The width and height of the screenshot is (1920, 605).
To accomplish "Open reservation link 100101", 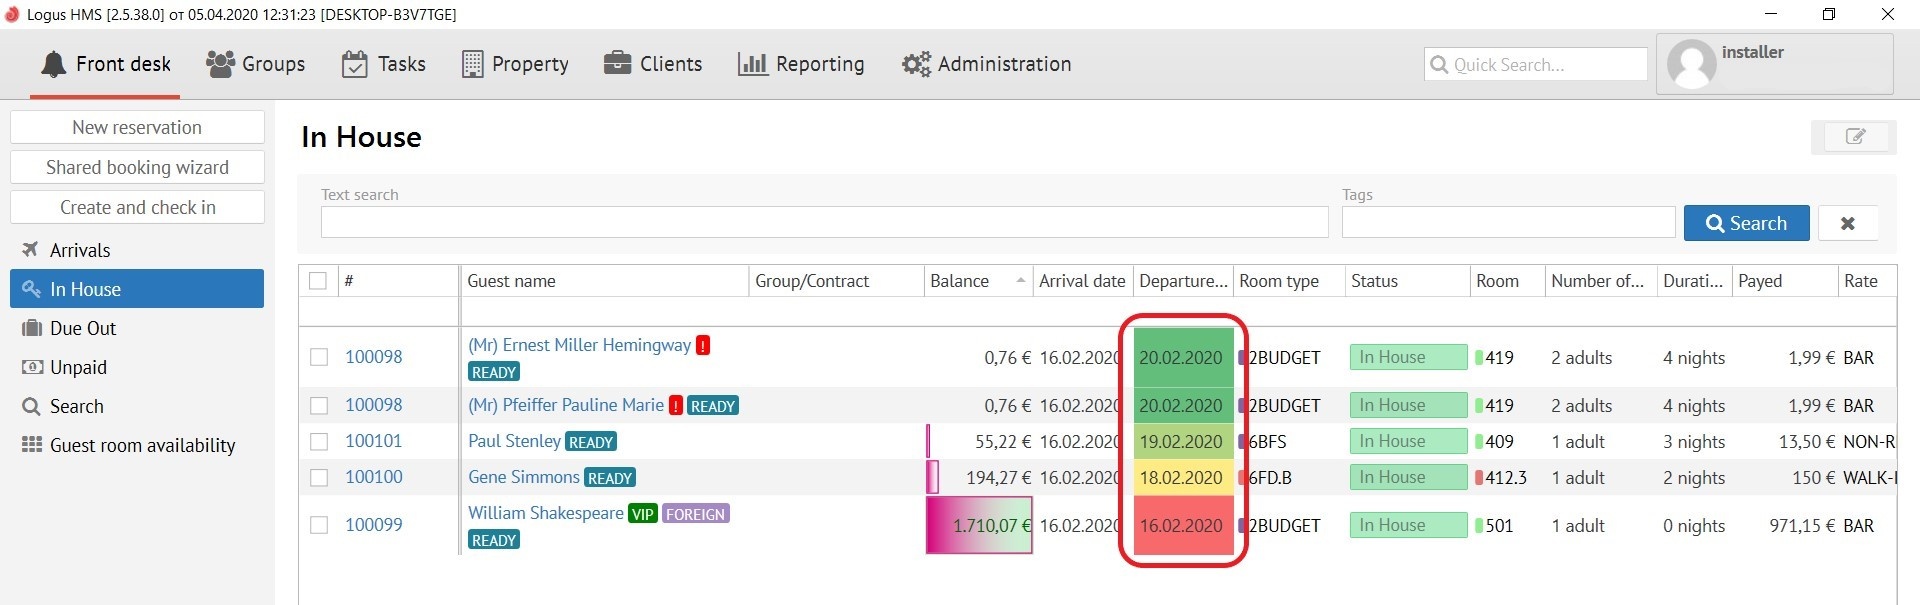I will click(x=373, y=441).
